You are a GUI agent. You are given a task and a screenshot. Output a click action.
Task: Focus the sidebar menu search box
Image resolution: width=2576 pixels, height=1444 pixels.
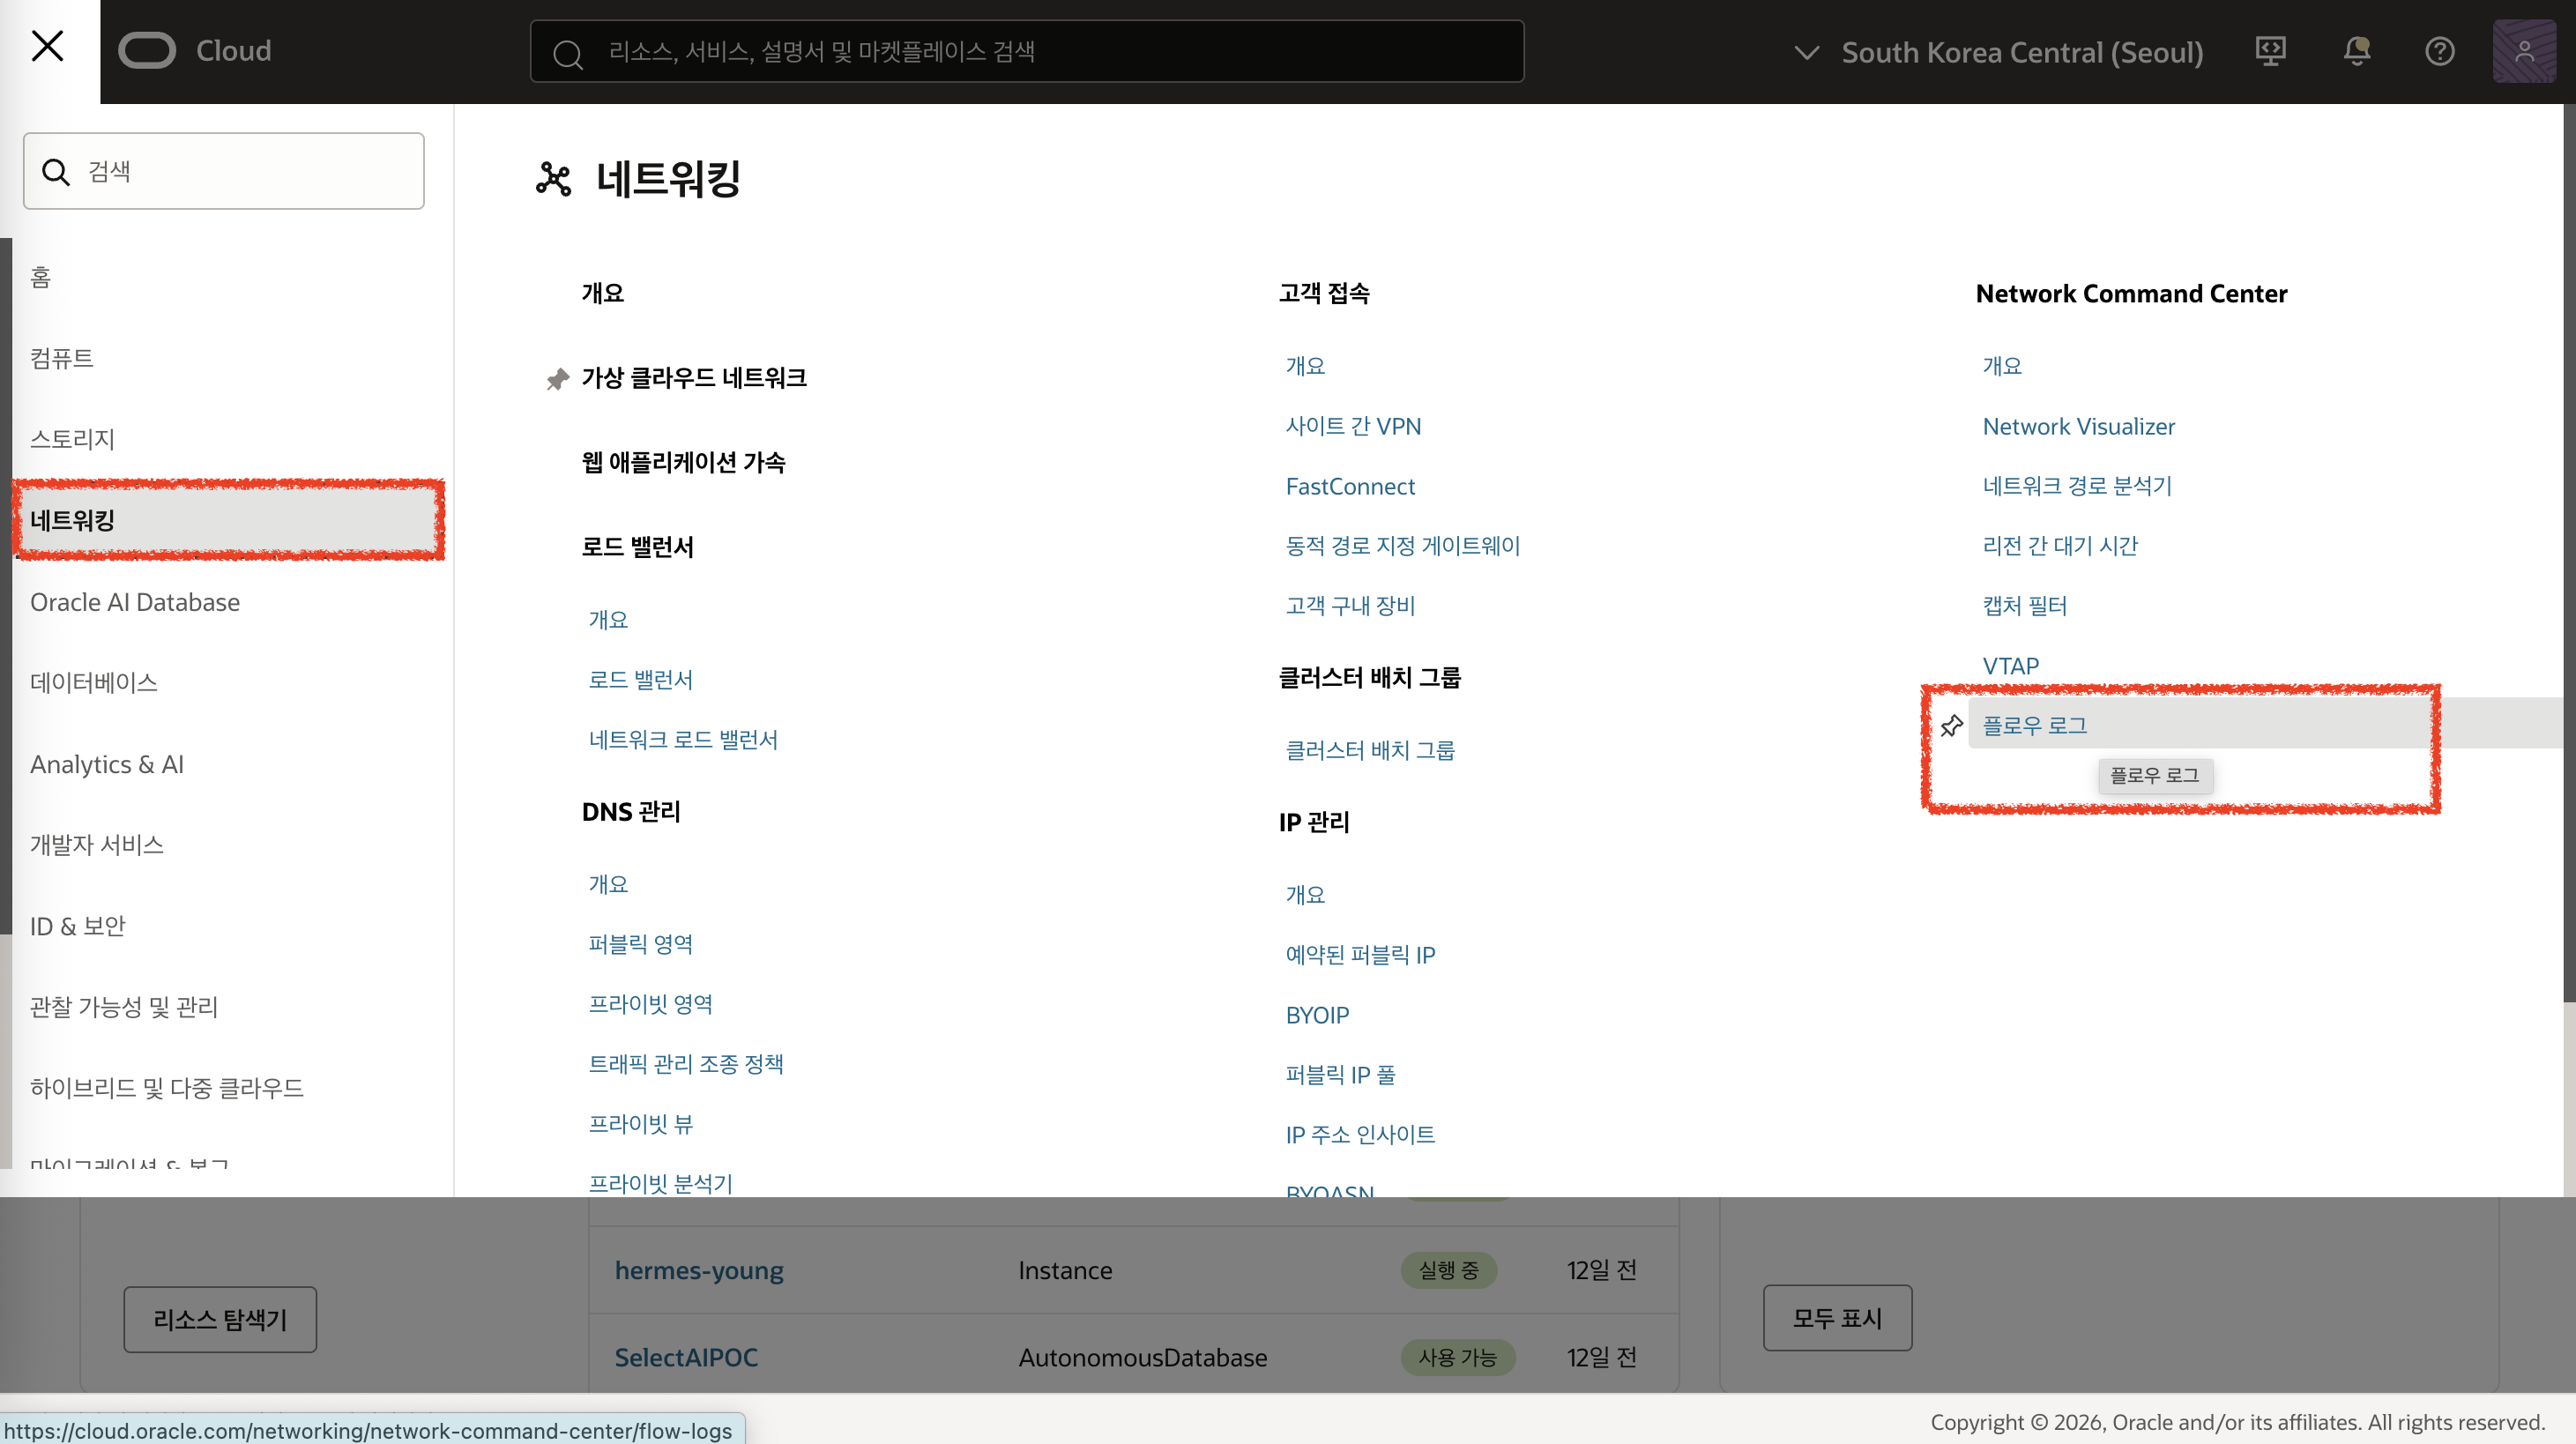(224, 171)
